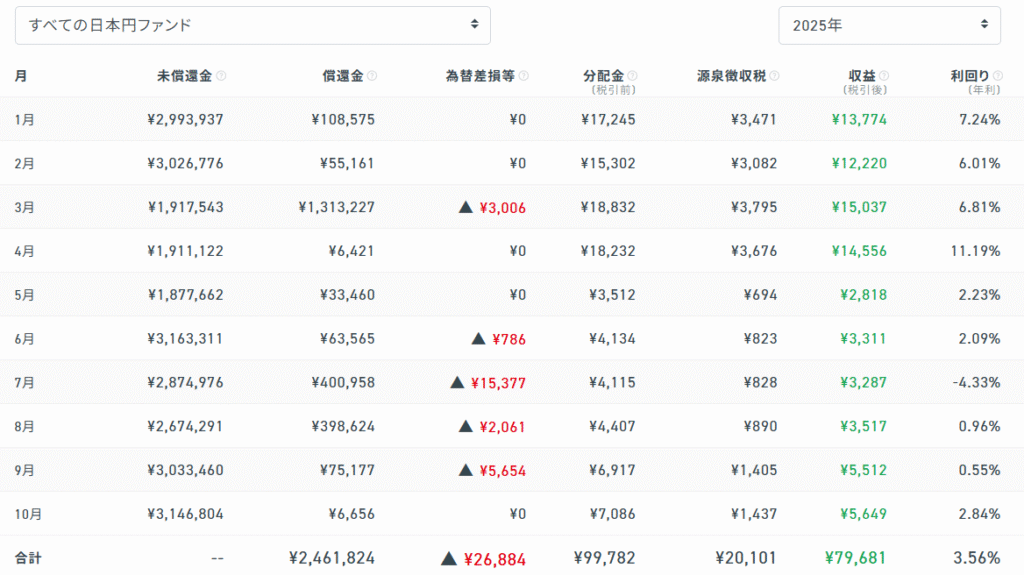This screenshot has height=575, width=1024.
Task: Open the 2025年 year selector
Action: pos(889,25)
